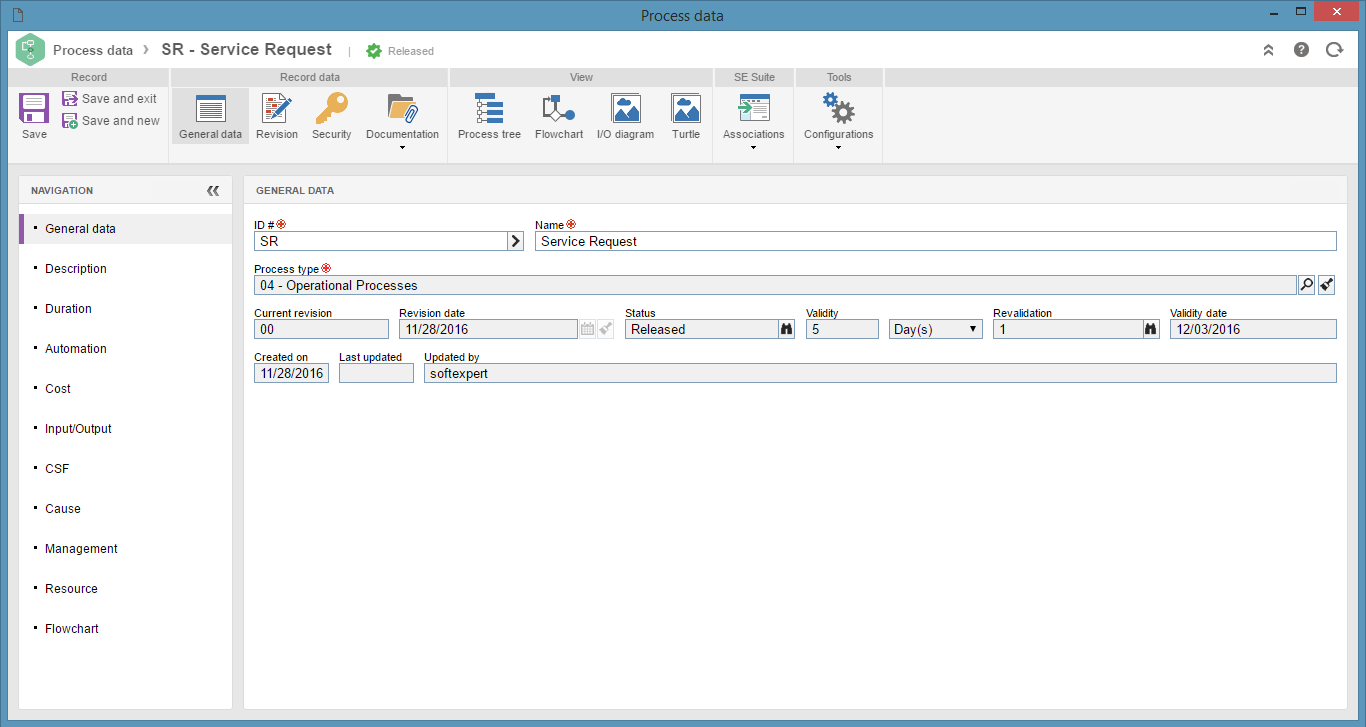Click the refresh icon in header
The height and width of the screenshot is (727, 1366).
(x=1334, y=50)
